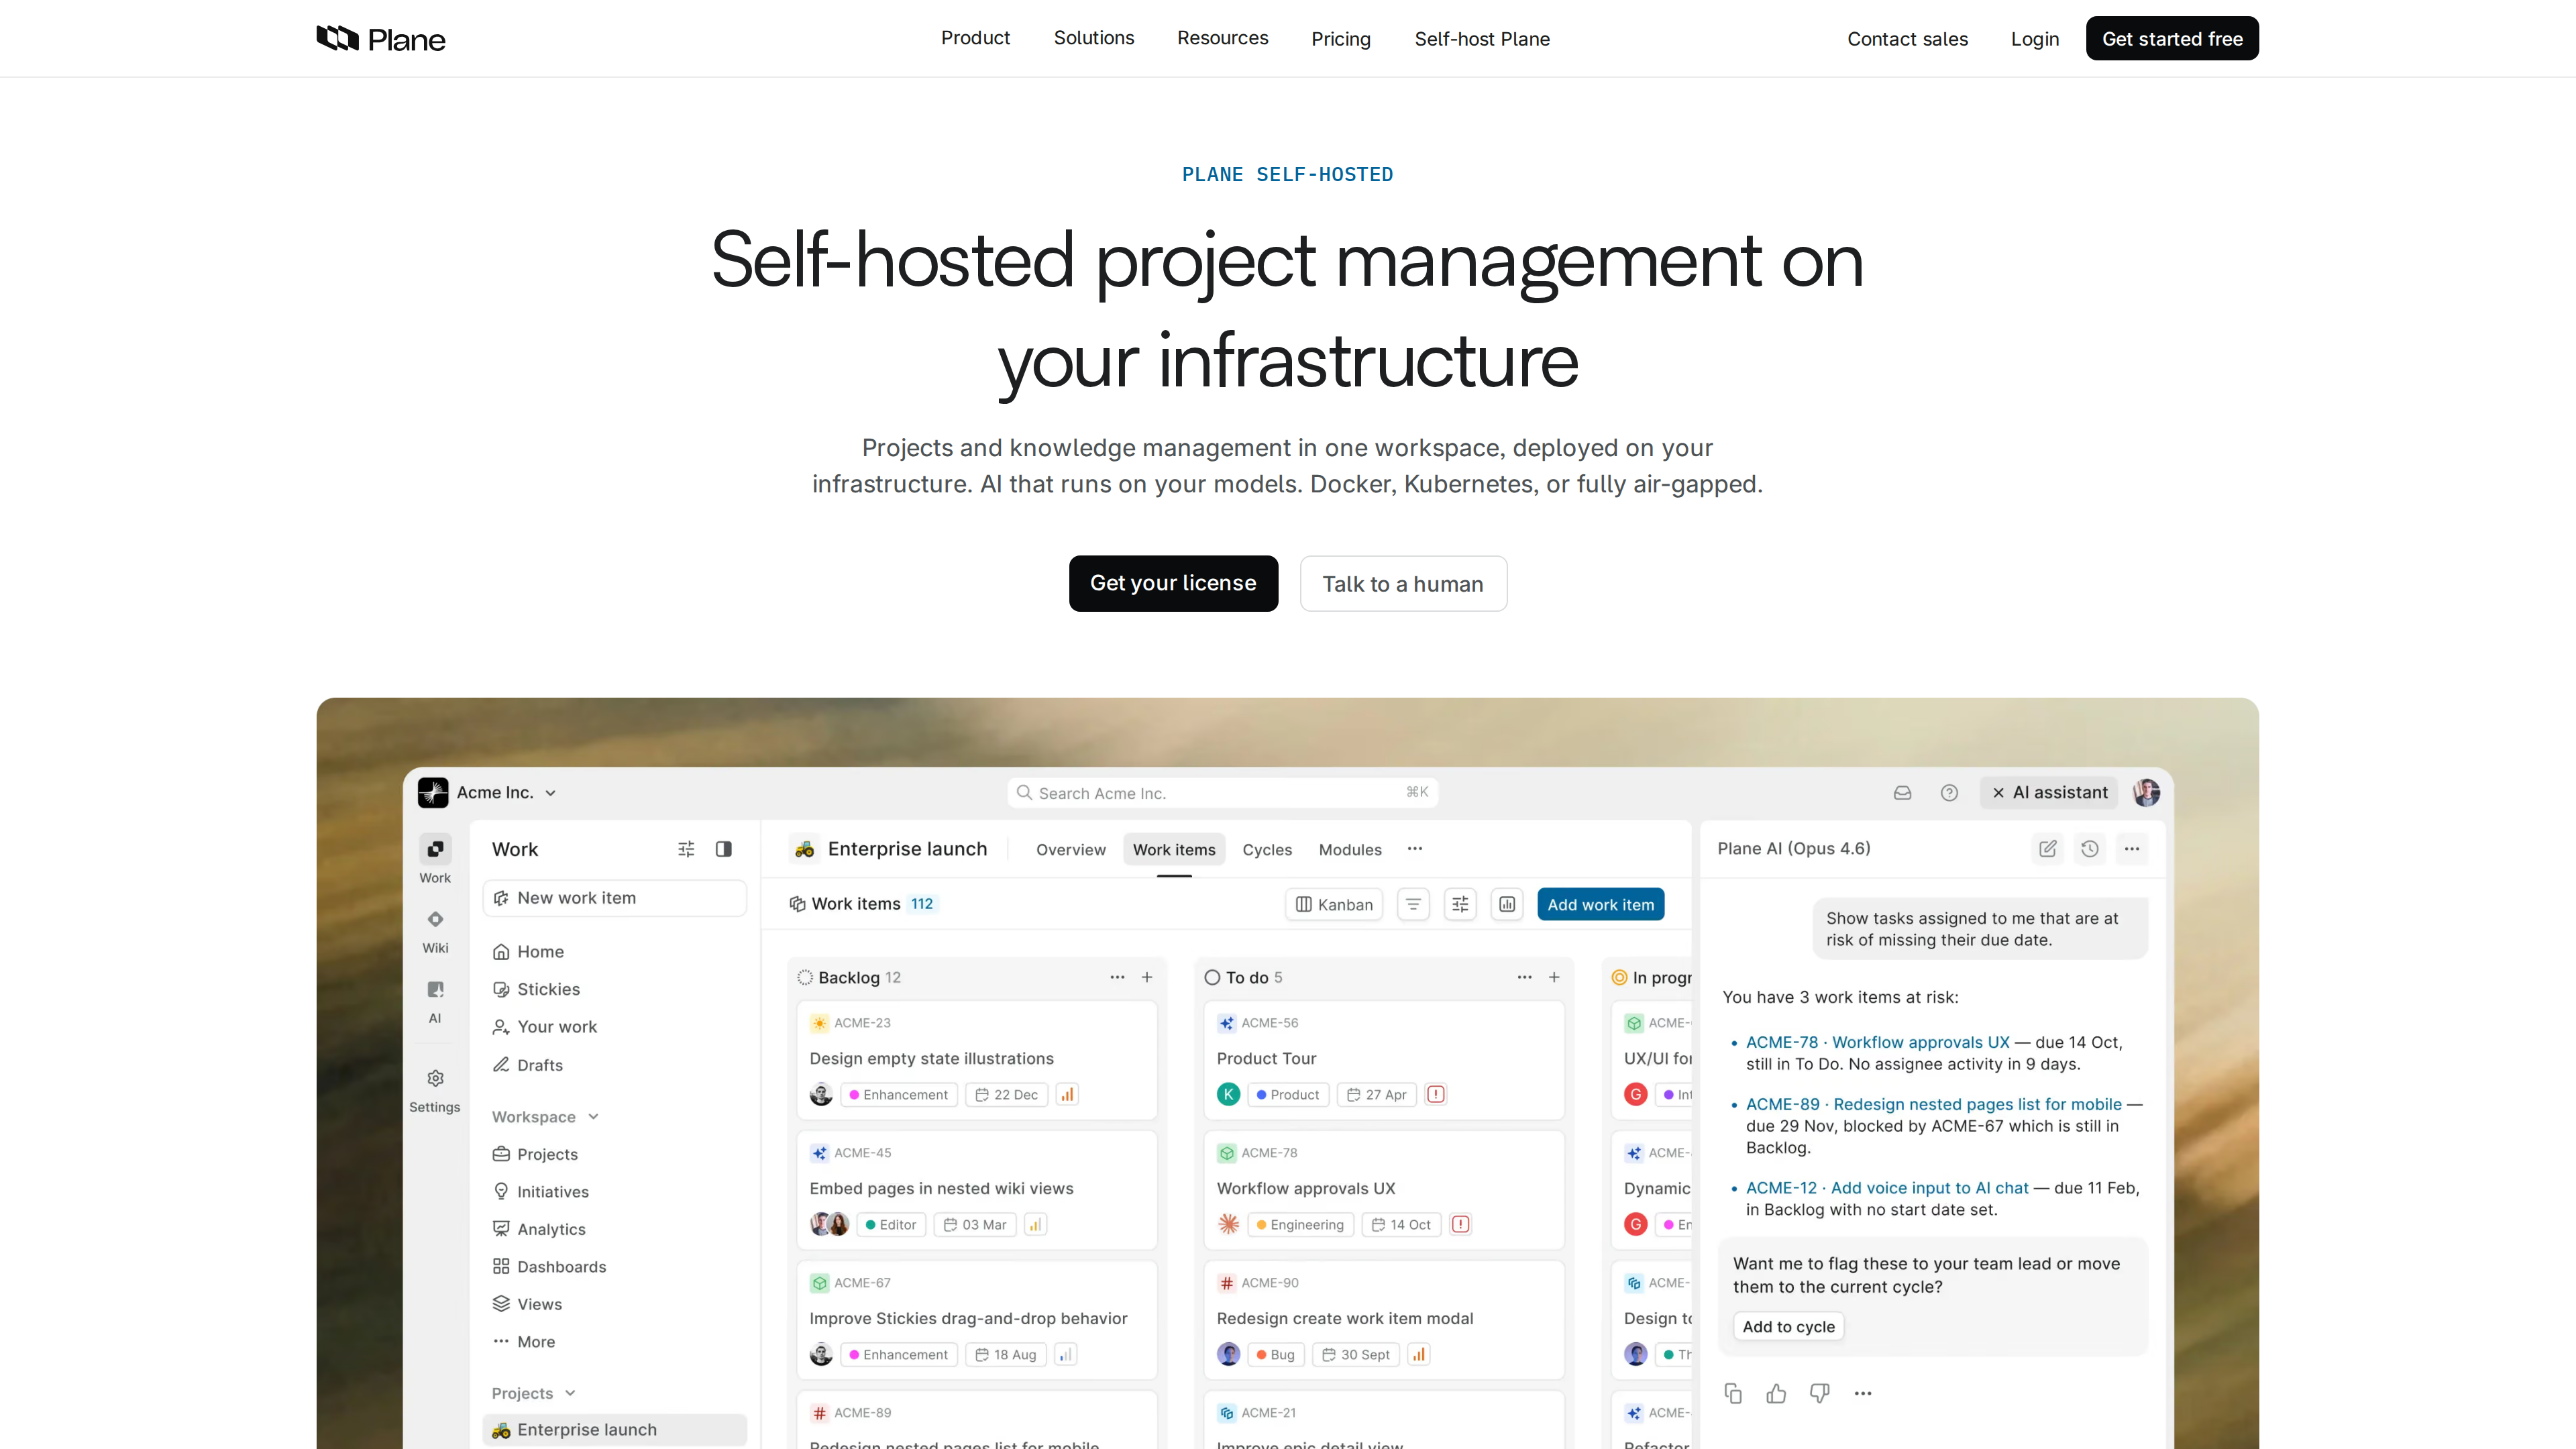Click the To do column plus icon

[1554, 977]
